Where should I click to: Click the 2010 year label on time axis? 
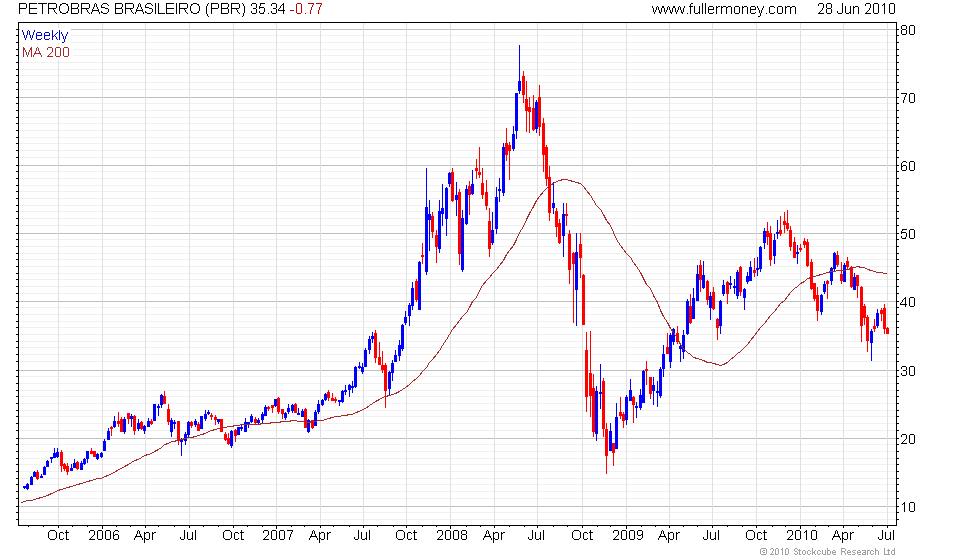coord(802,536)
